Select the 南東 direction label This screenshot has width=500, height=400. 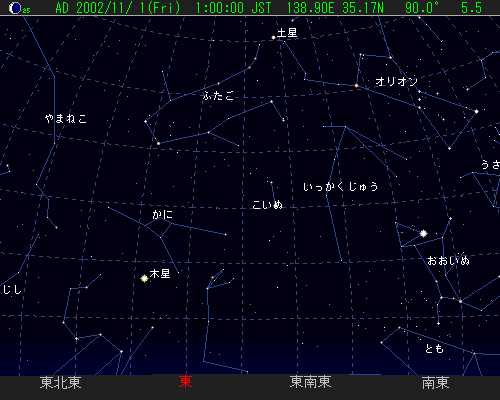coord(435,383)
